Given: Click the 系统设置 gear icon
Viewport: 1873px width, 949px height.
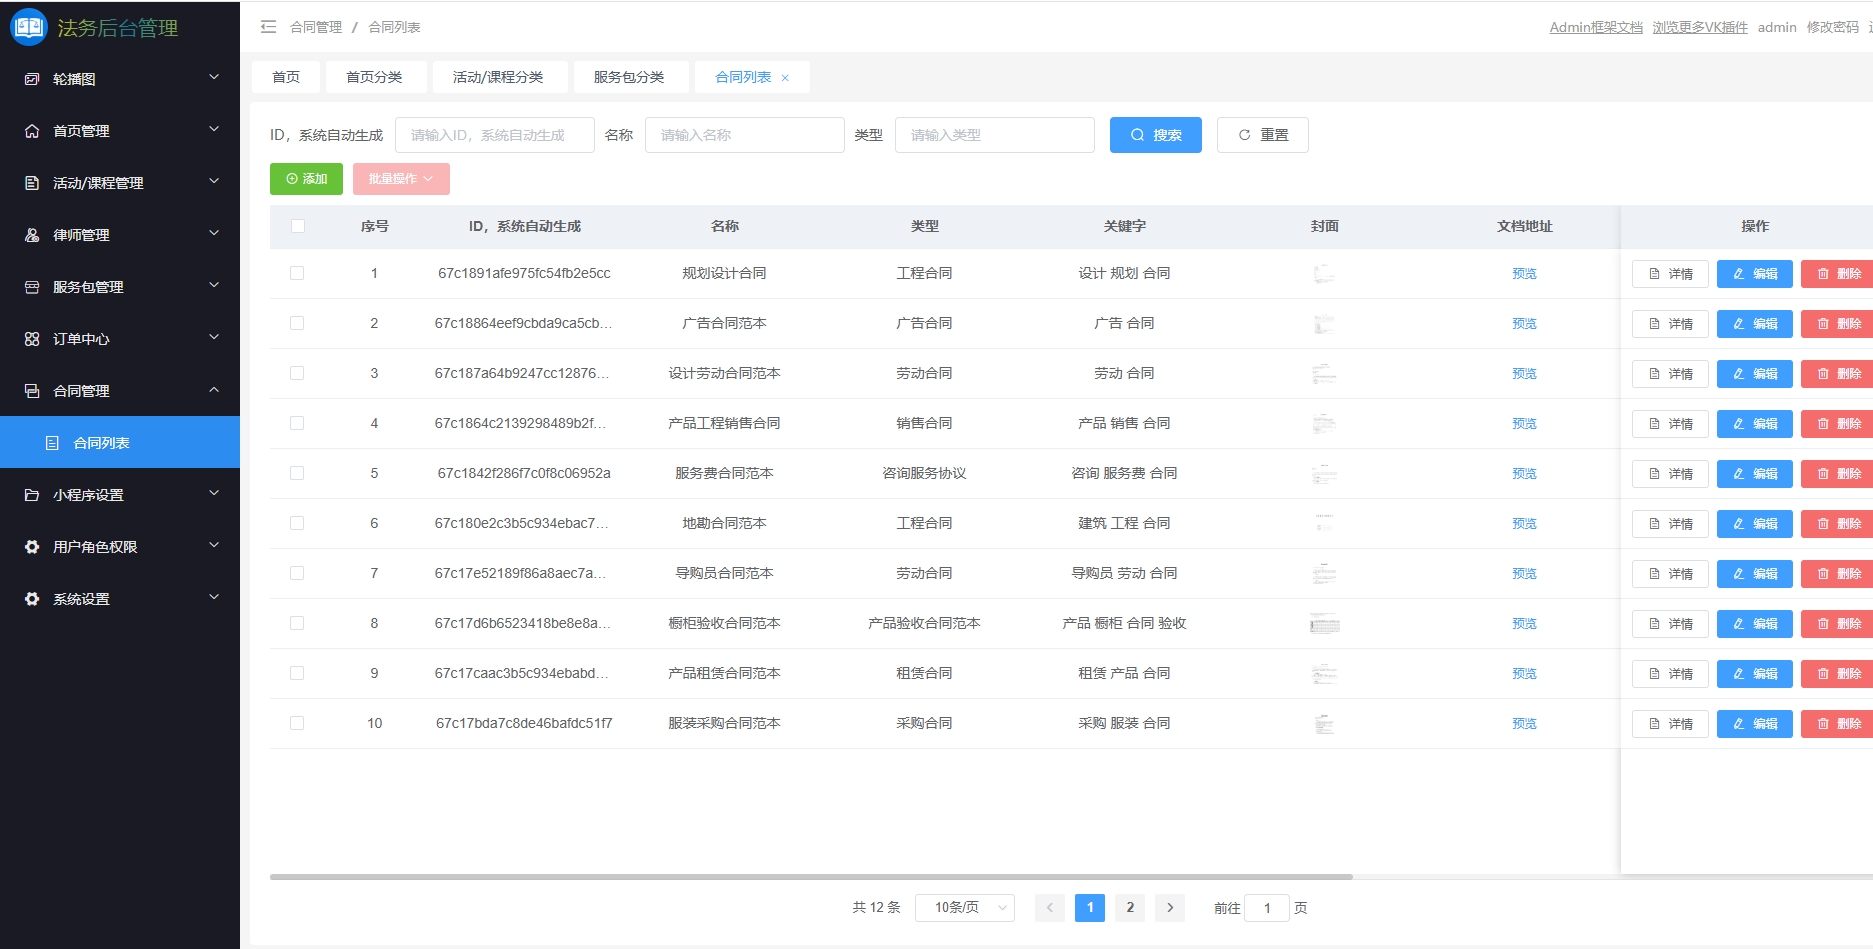Looking at the screenshot, I should coord(32,599).
